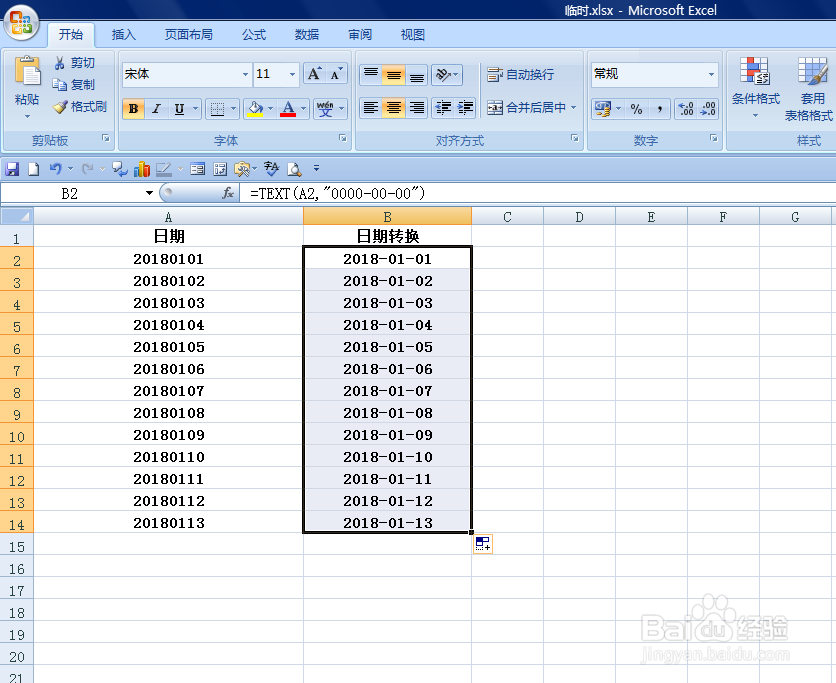Set bottom vertical alignment
Image resolution: width=836 pixels, height=683 pixels.
pyautogui.click(x=416, y=74)
